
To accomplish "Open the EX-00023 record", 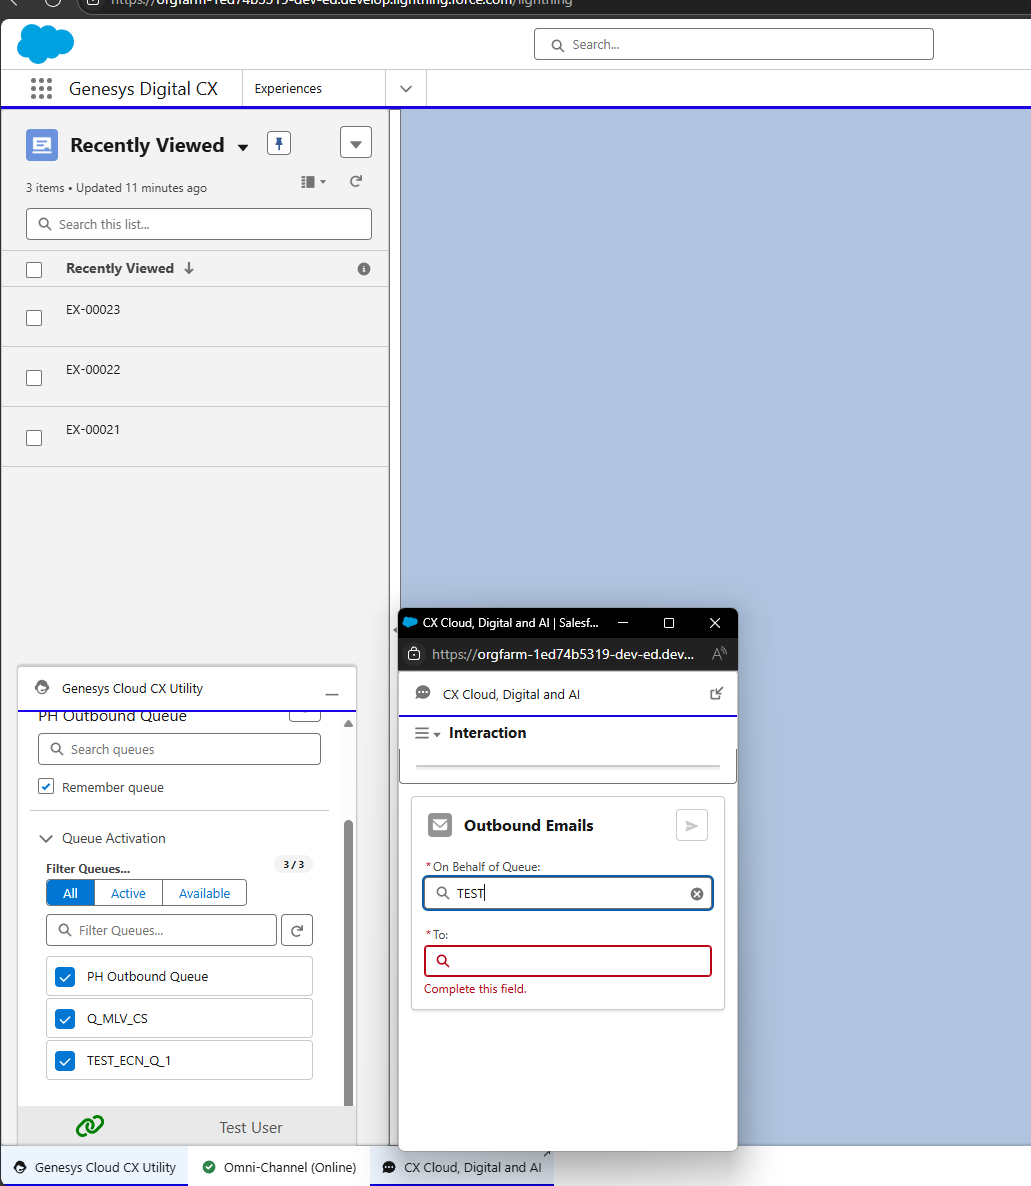I will click(x=93, y=309).
